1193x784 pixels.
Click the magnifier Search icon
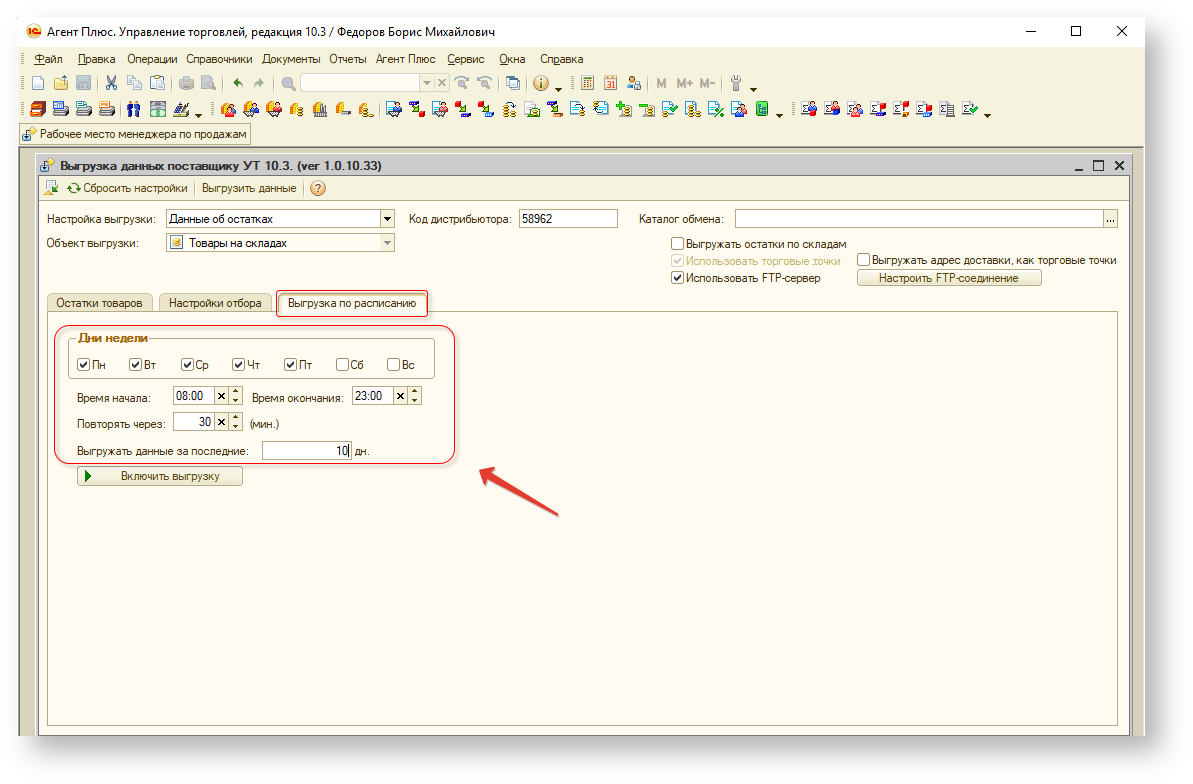(x=288, y=83)
